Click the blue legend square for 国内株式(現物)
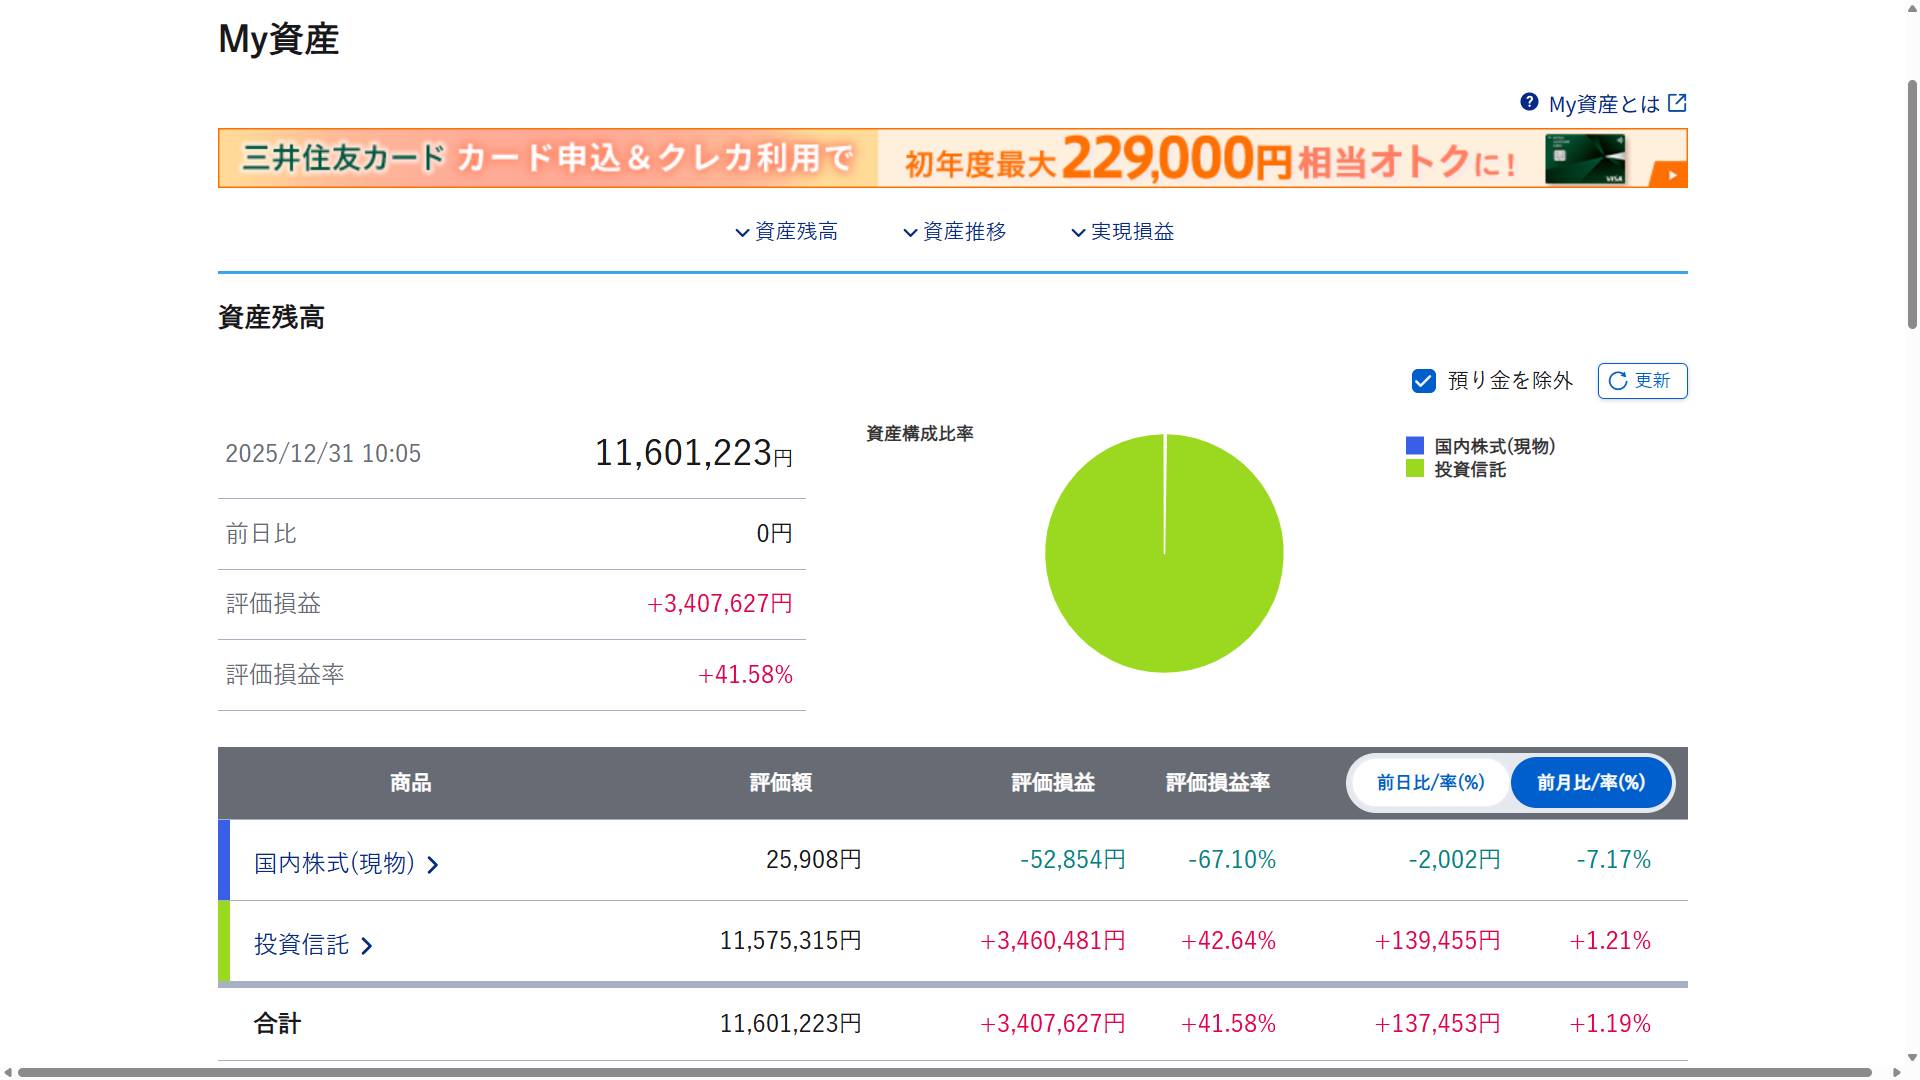The width and height of the screenshot is (1920, 1080). pyautogui.click(x=1414, y=446)
